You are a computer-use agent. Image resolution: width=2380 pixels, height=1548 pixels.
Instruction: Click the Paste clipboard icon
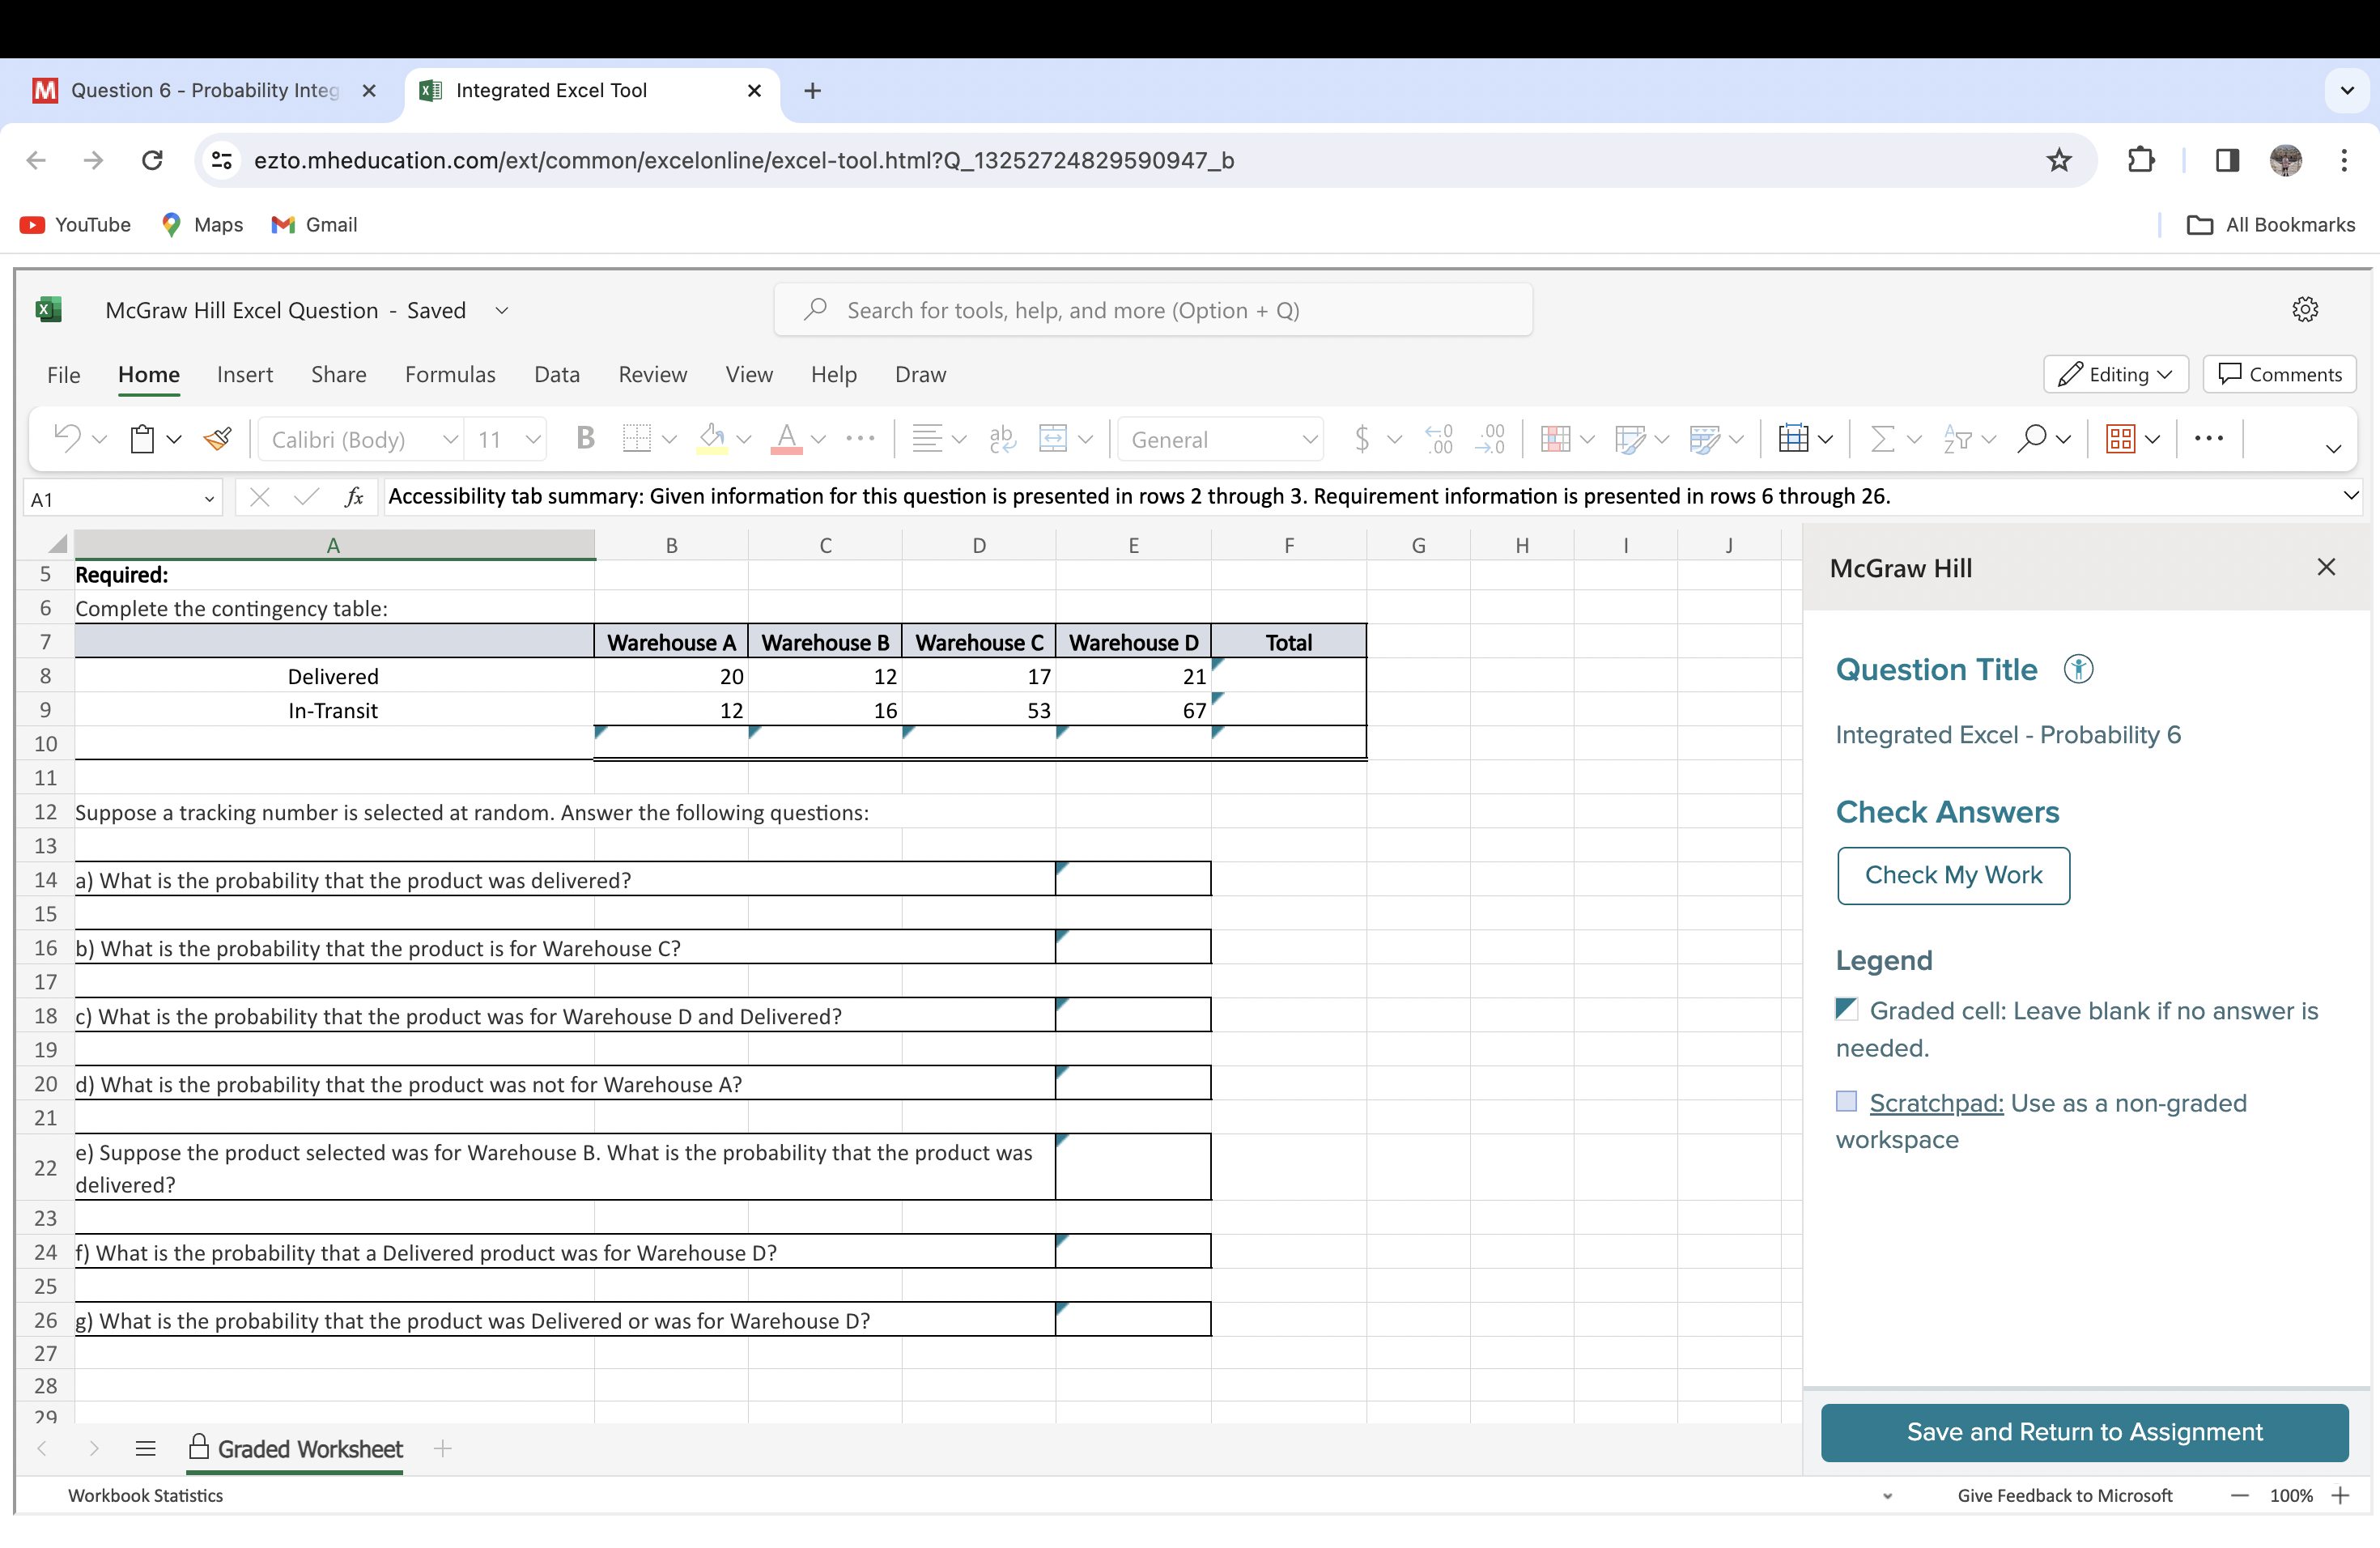(142, 439)
